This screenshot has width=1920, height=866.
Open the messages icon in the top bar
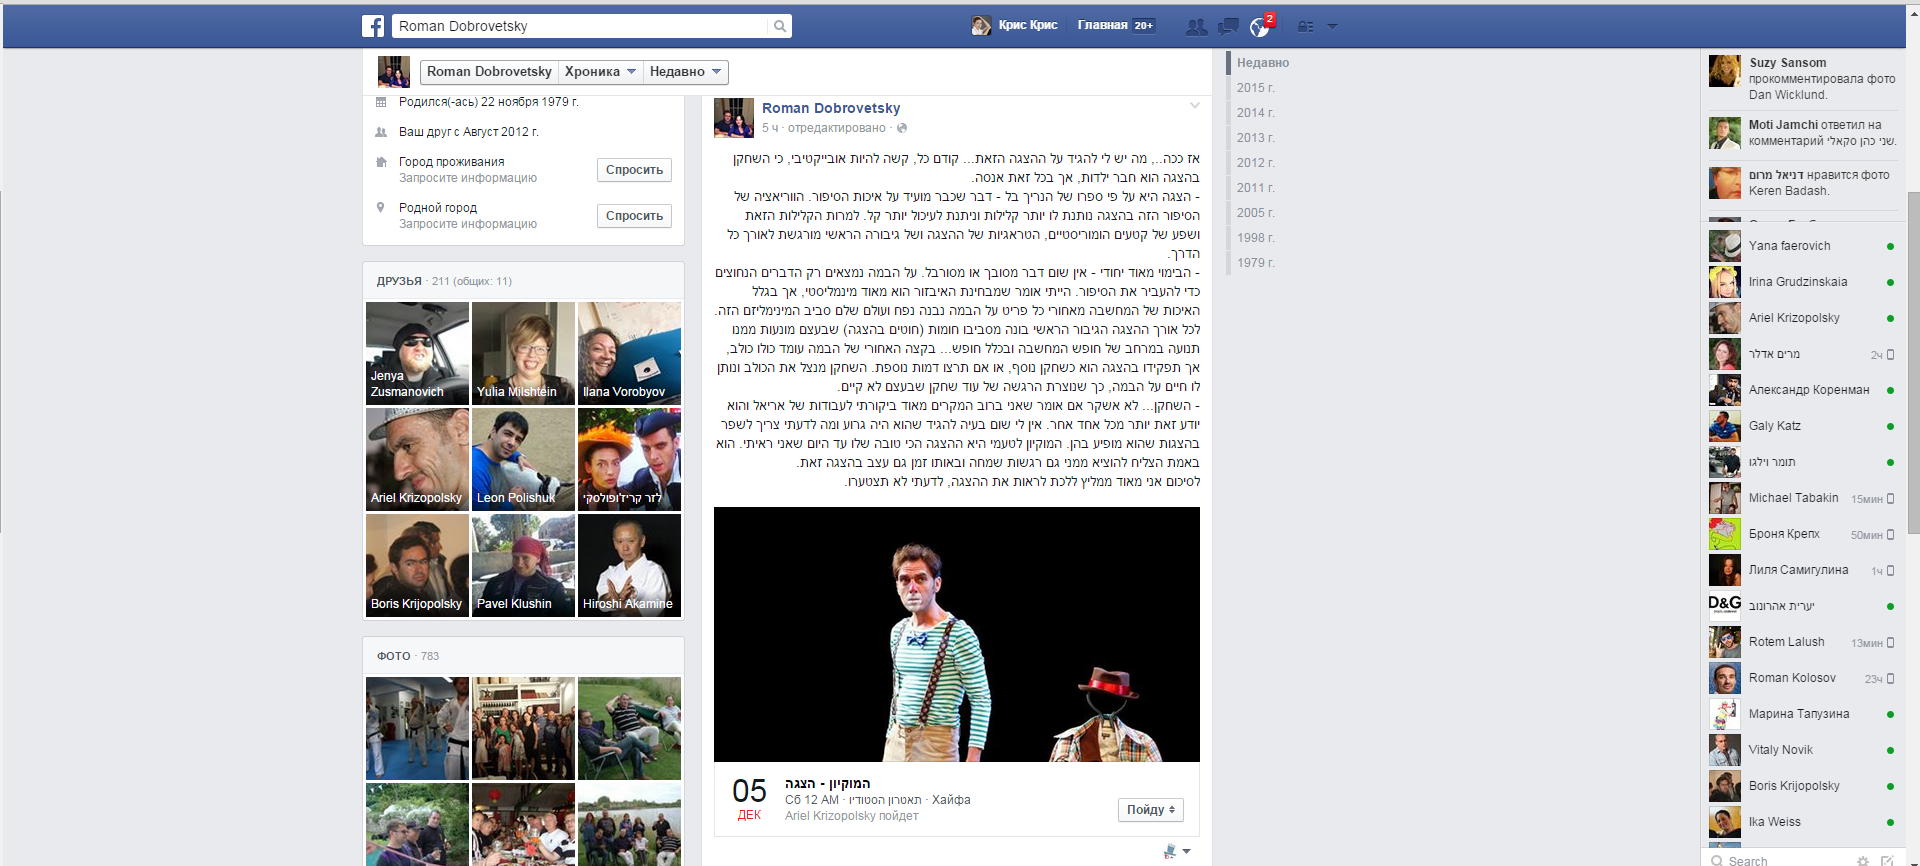tap(1228, 26)
